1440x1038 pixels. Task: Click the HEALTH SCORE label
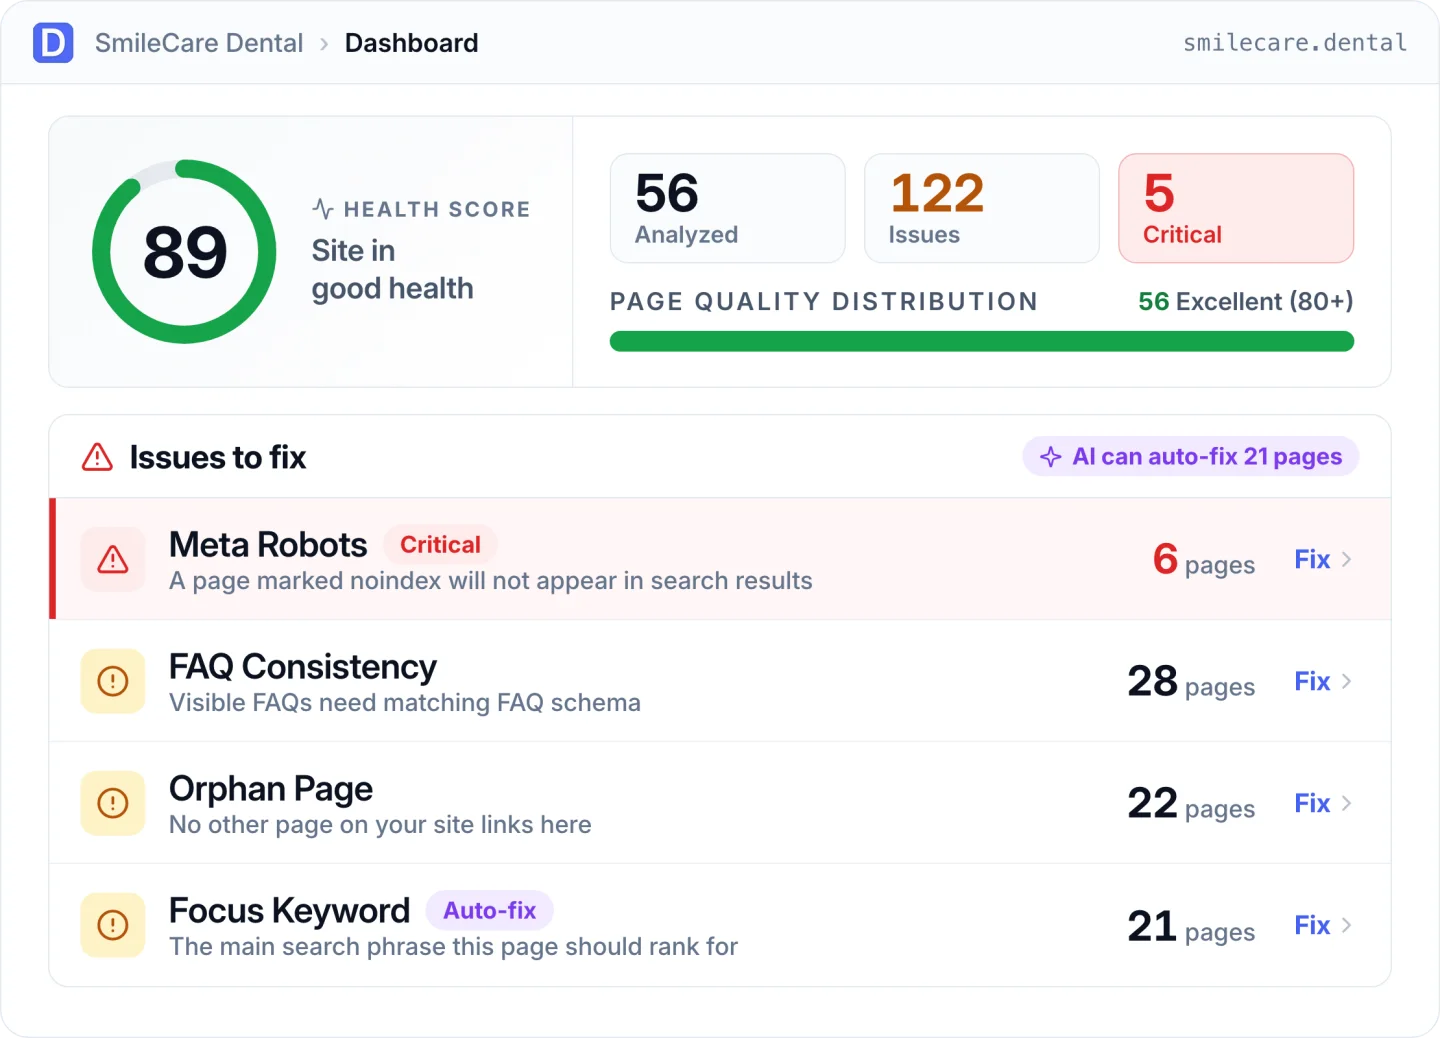click(x=437, y=209)
